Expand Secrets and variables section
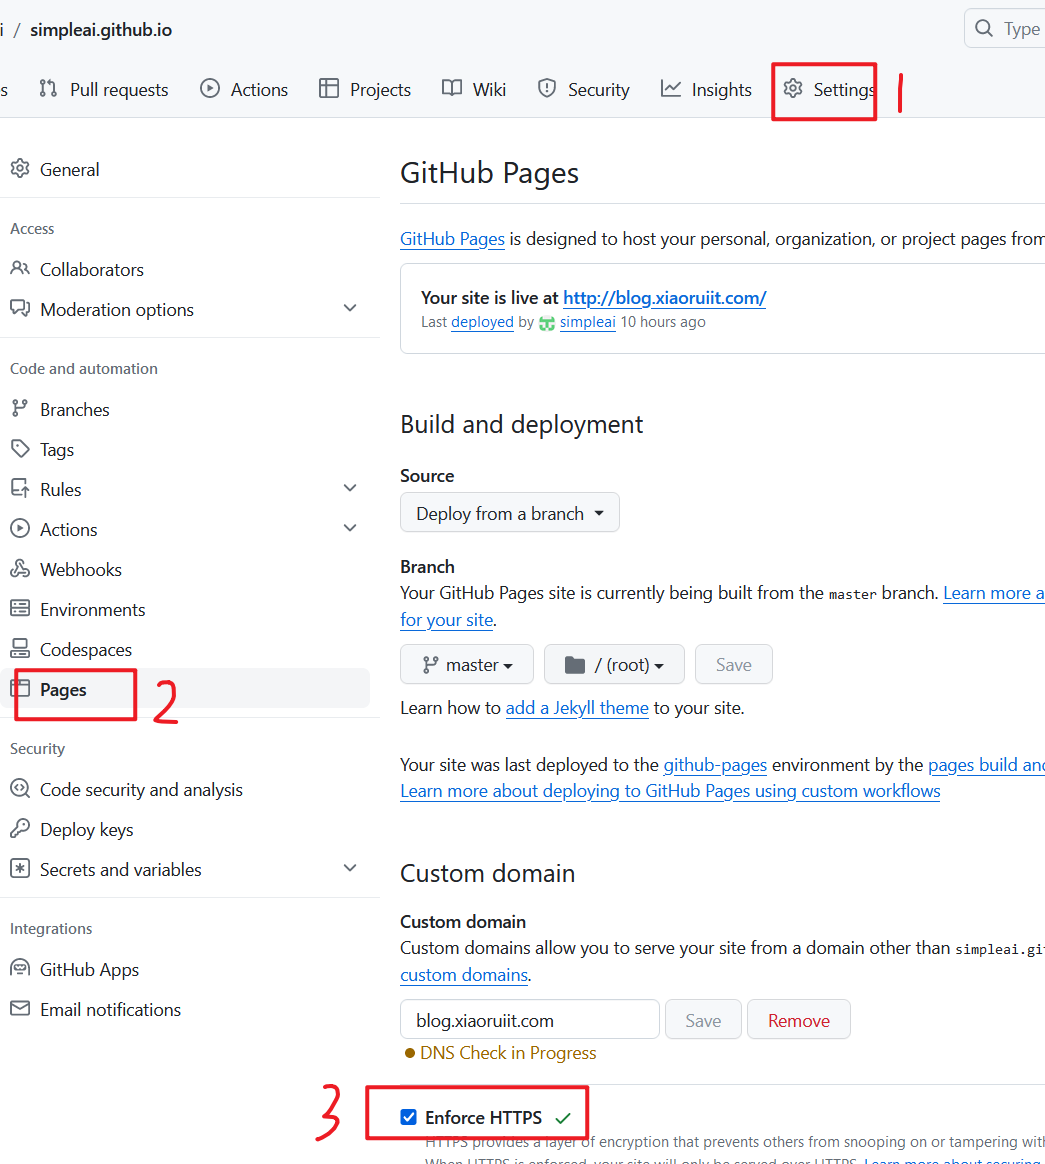Viewport: 1045px width, 1164px height. click(349, 869)
